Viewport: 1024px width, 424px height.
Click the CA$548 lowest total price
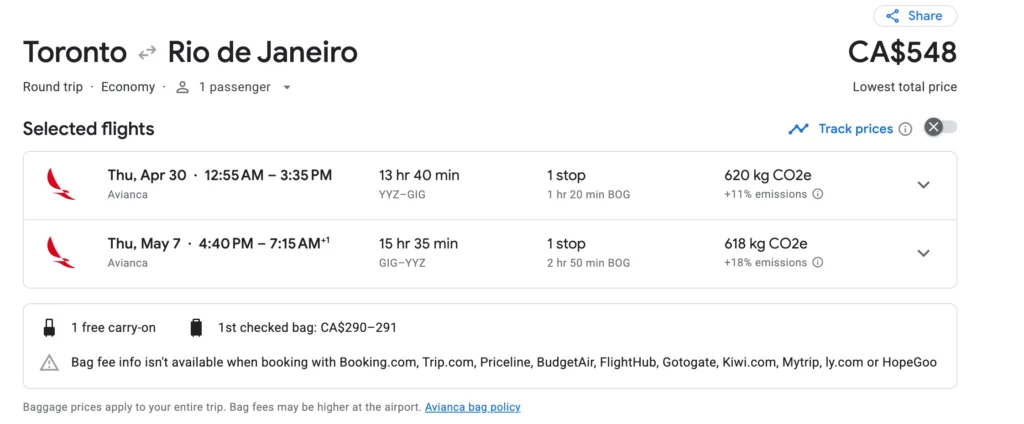point(902,52)
